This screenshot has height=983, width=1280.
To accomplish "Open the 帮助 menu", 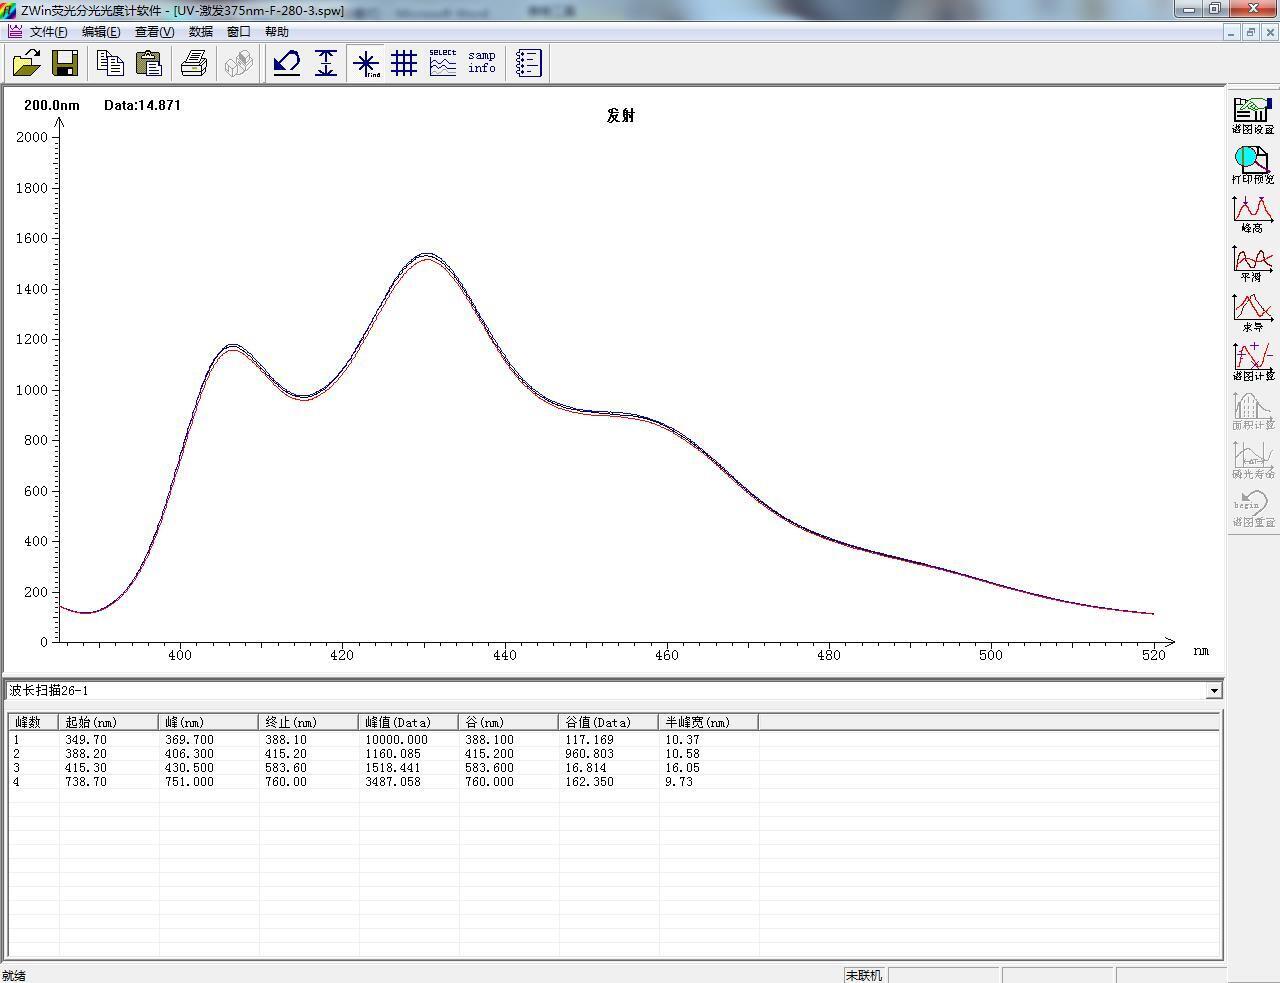I will (x=277, y=32).
